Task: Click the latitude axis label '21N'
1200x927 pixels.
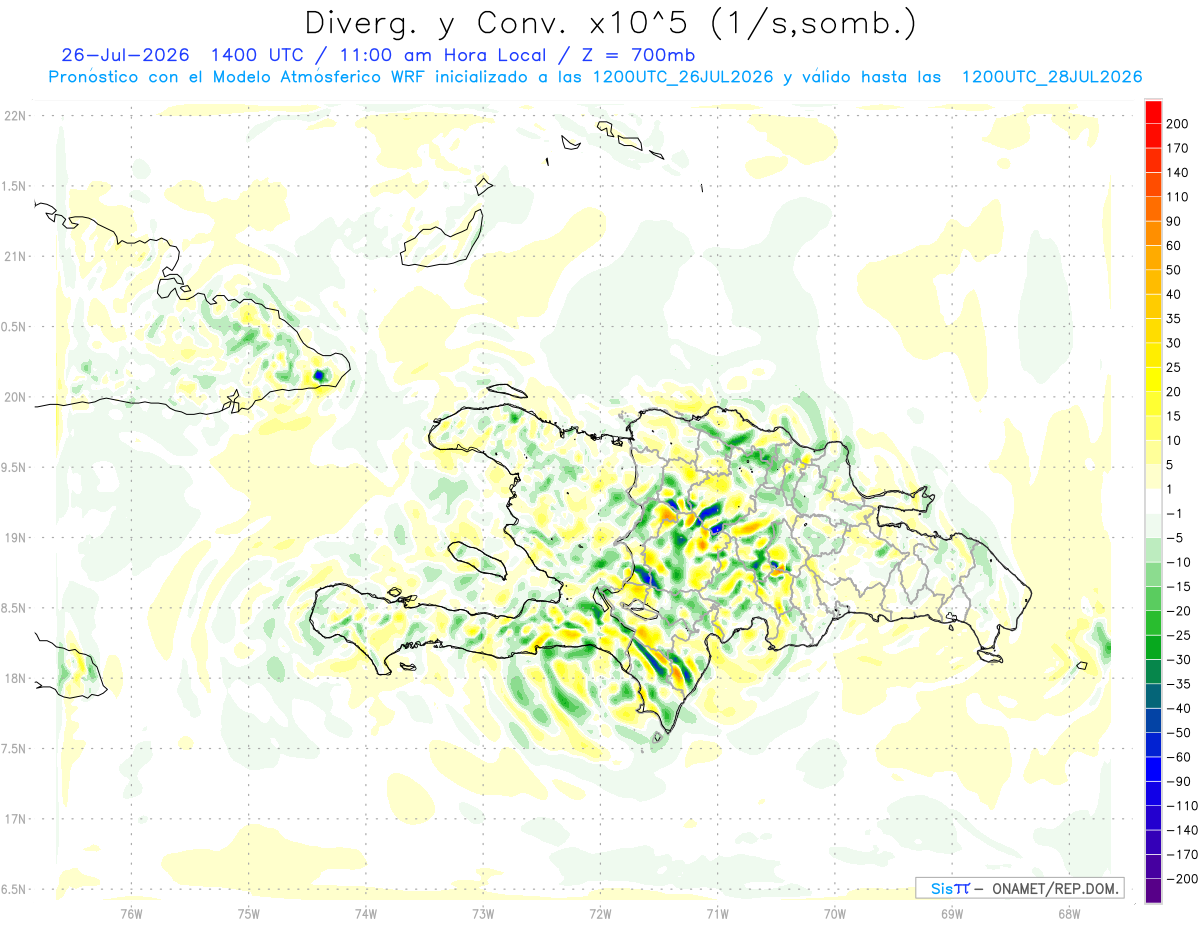Action: coord(15,256)
